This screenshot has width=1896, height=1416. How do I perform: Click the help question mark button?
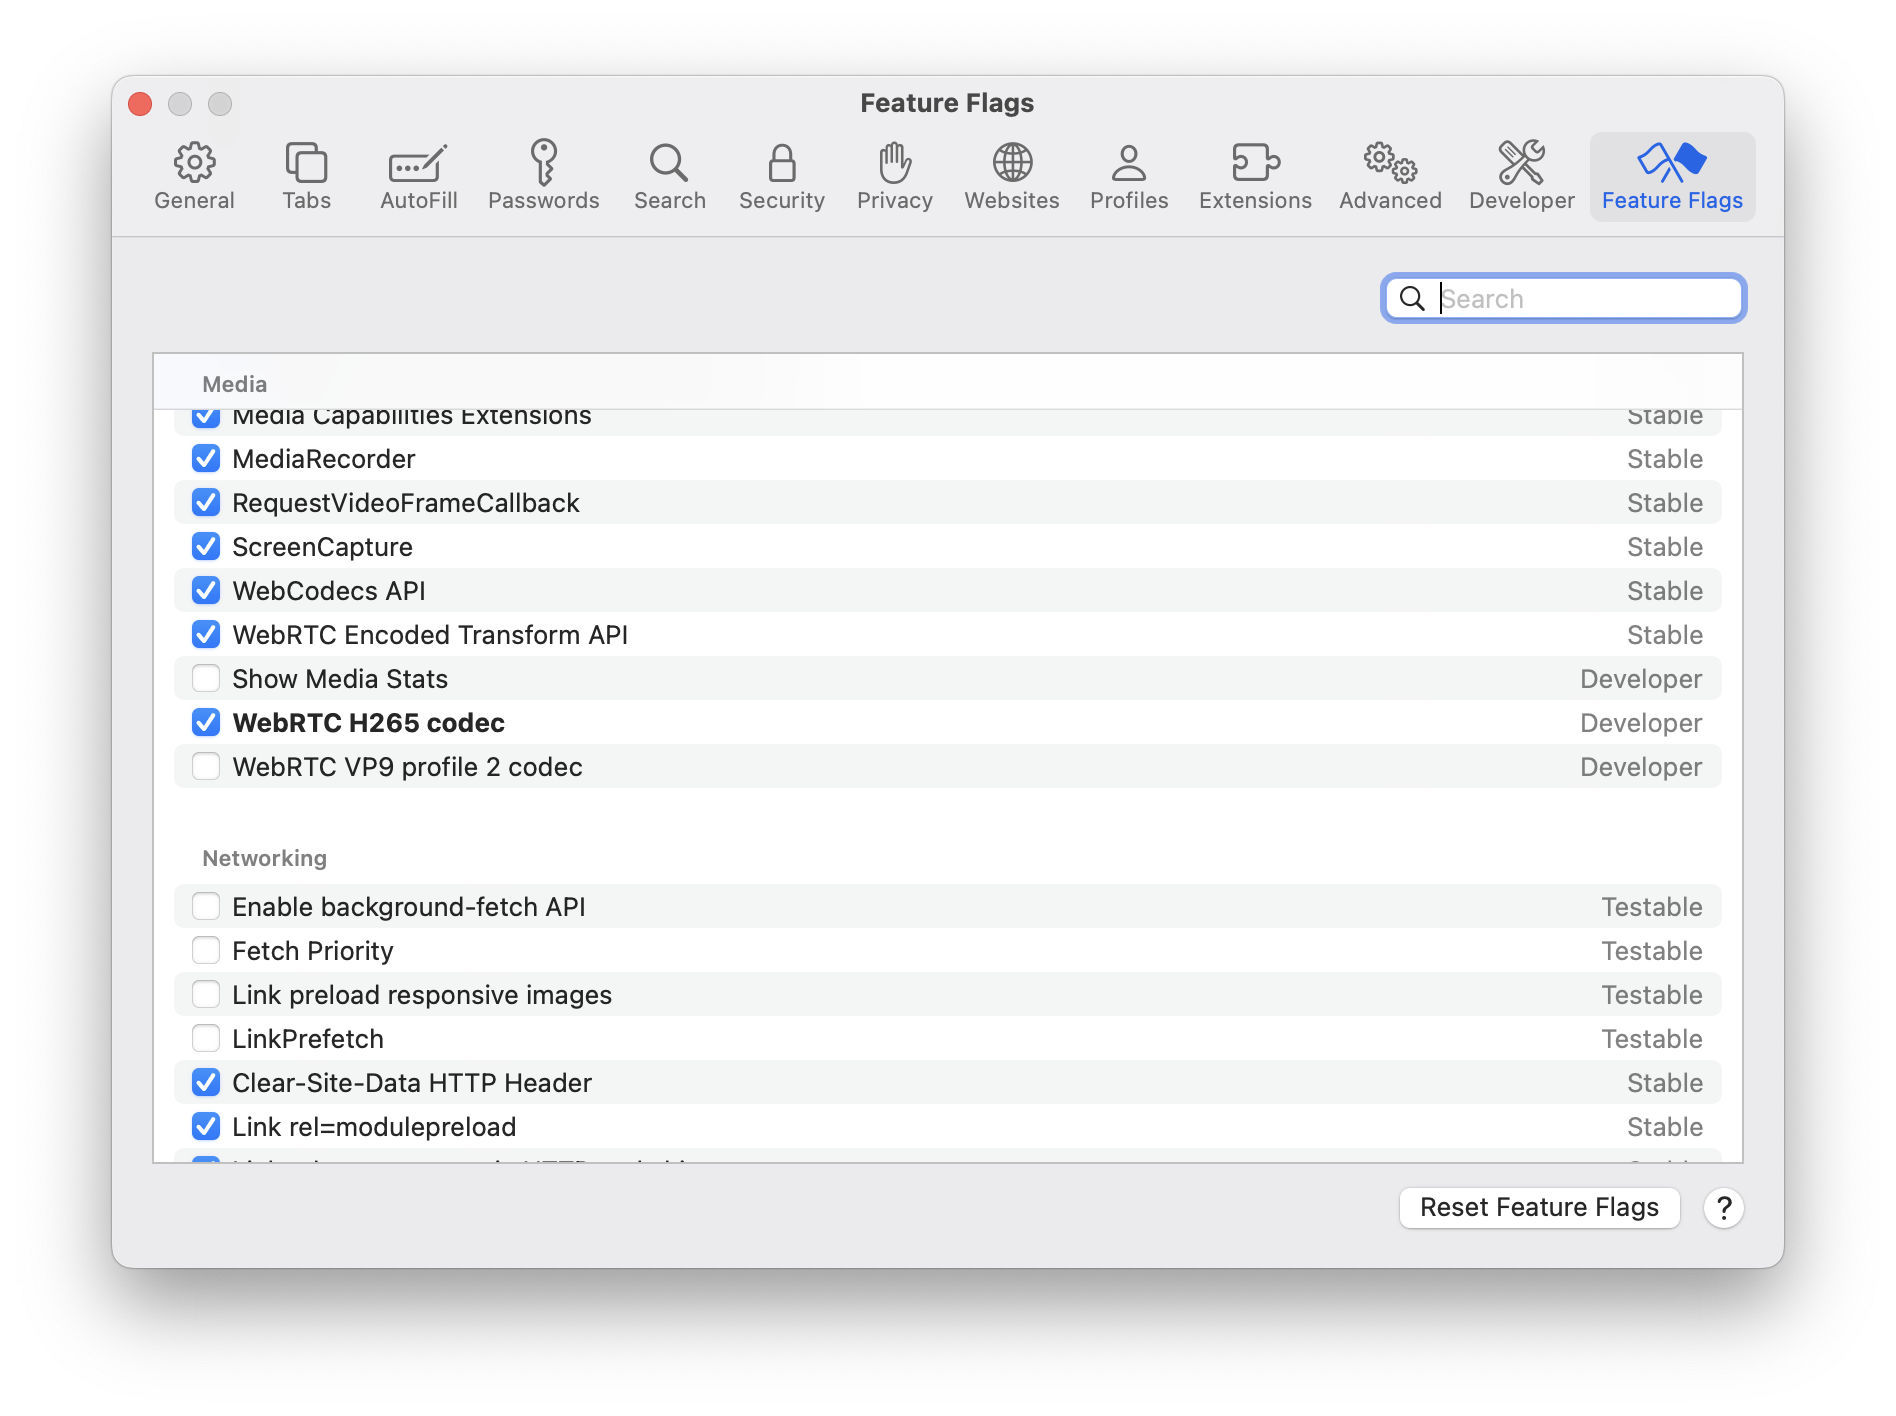[x=1723, y=1208]
